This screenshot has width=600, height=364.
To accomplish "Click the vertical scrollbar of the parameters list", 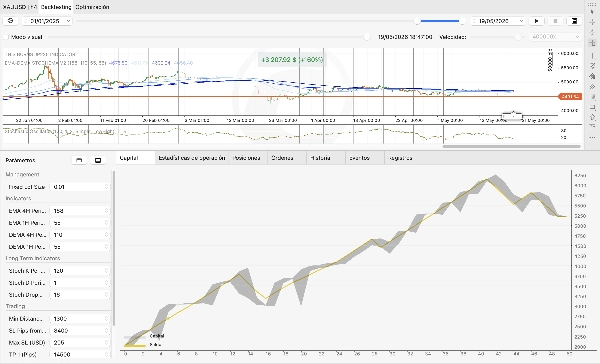I will (113, 249).
